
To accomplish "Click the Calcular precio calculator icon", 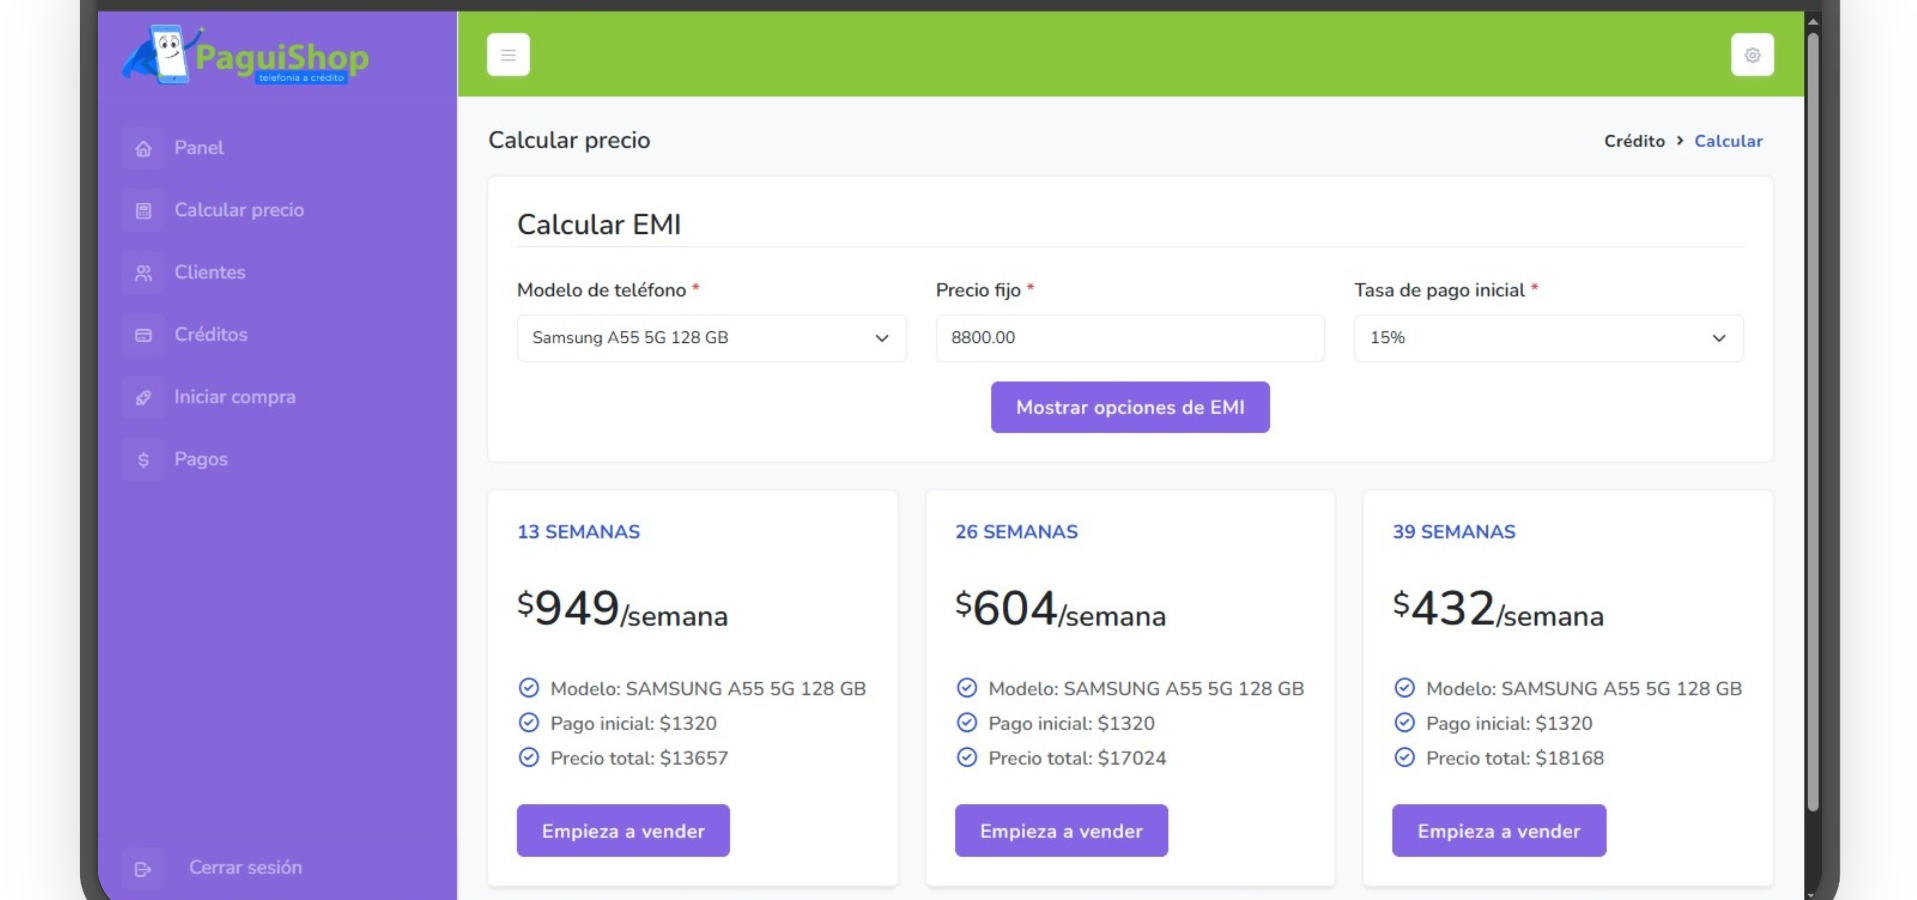I will [144, 211].
